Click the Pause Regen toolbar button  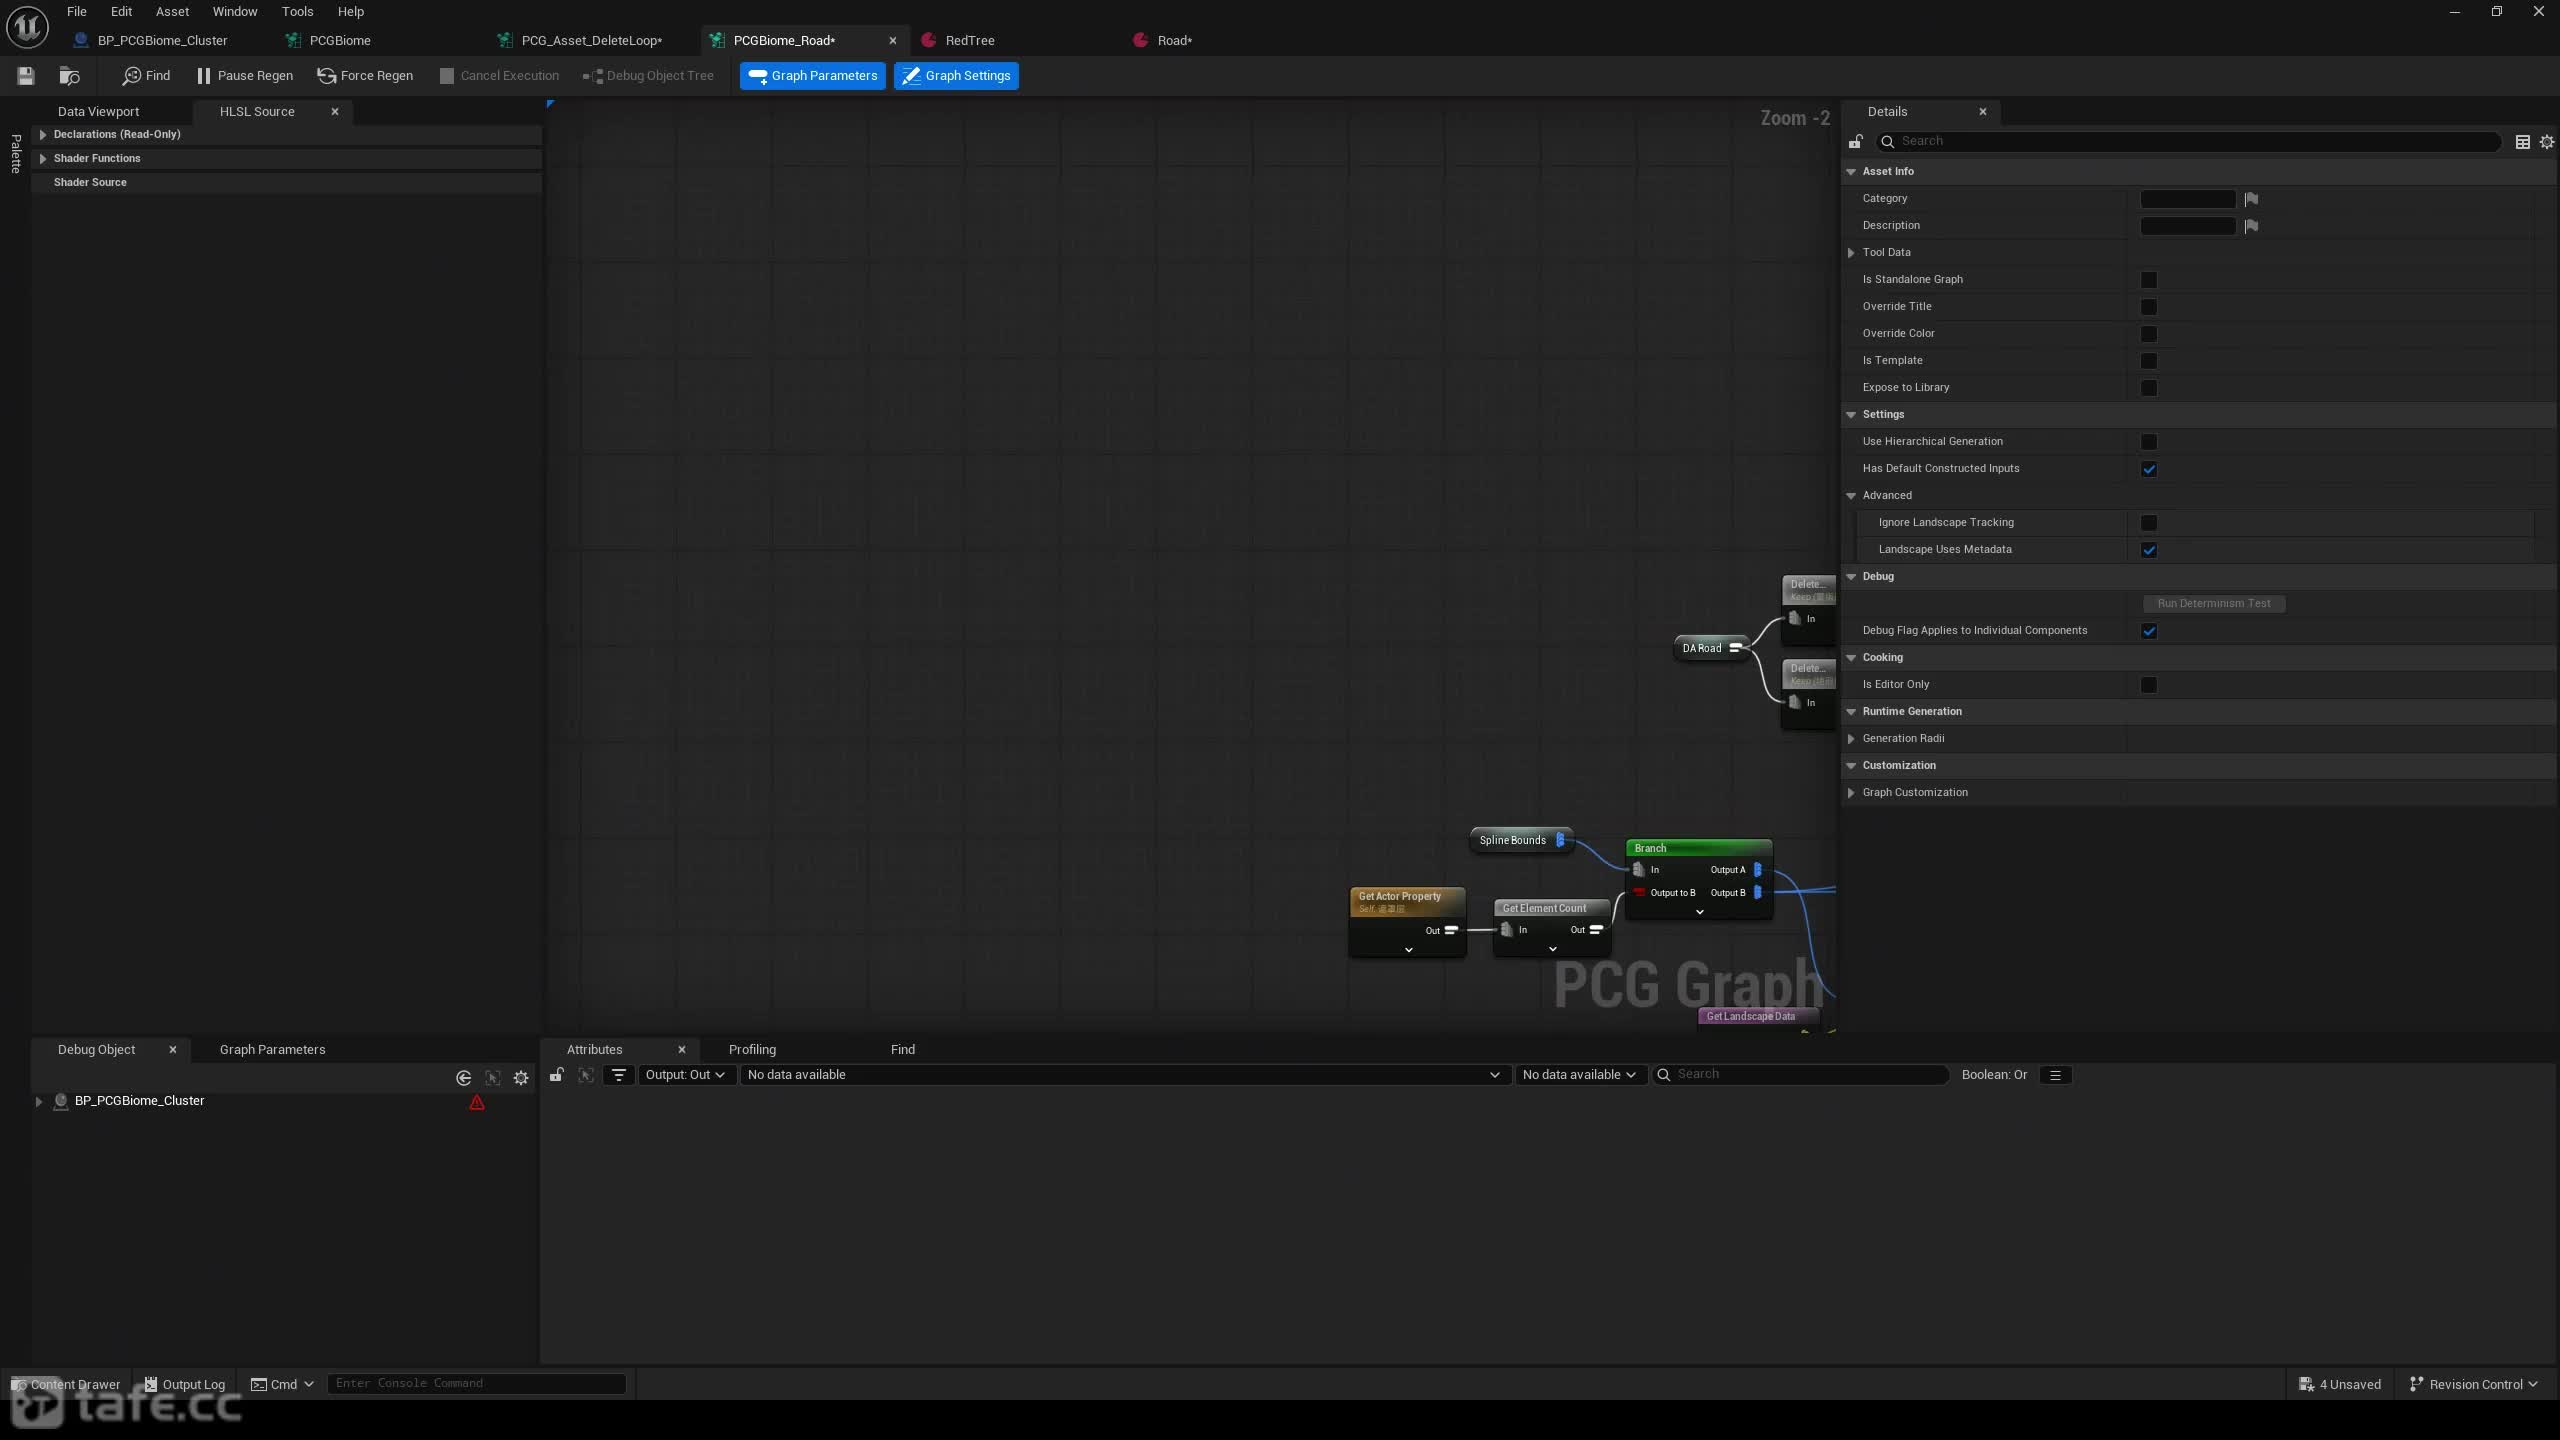tap(245, 76)
